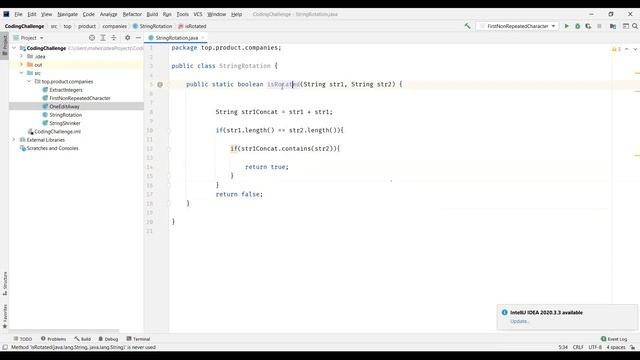
Task: Open StringShrinker class in tree
Action: coord(65,123)
